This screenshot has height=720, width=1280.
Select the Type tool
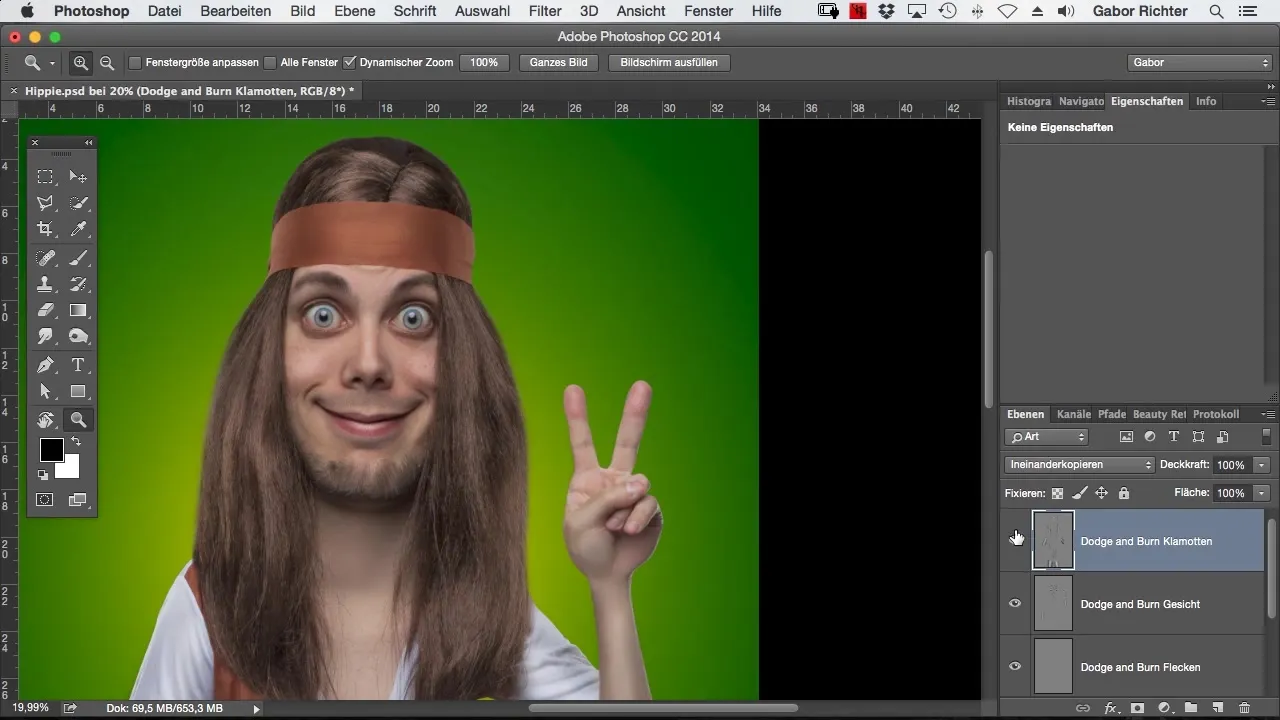tap(78, 365)
